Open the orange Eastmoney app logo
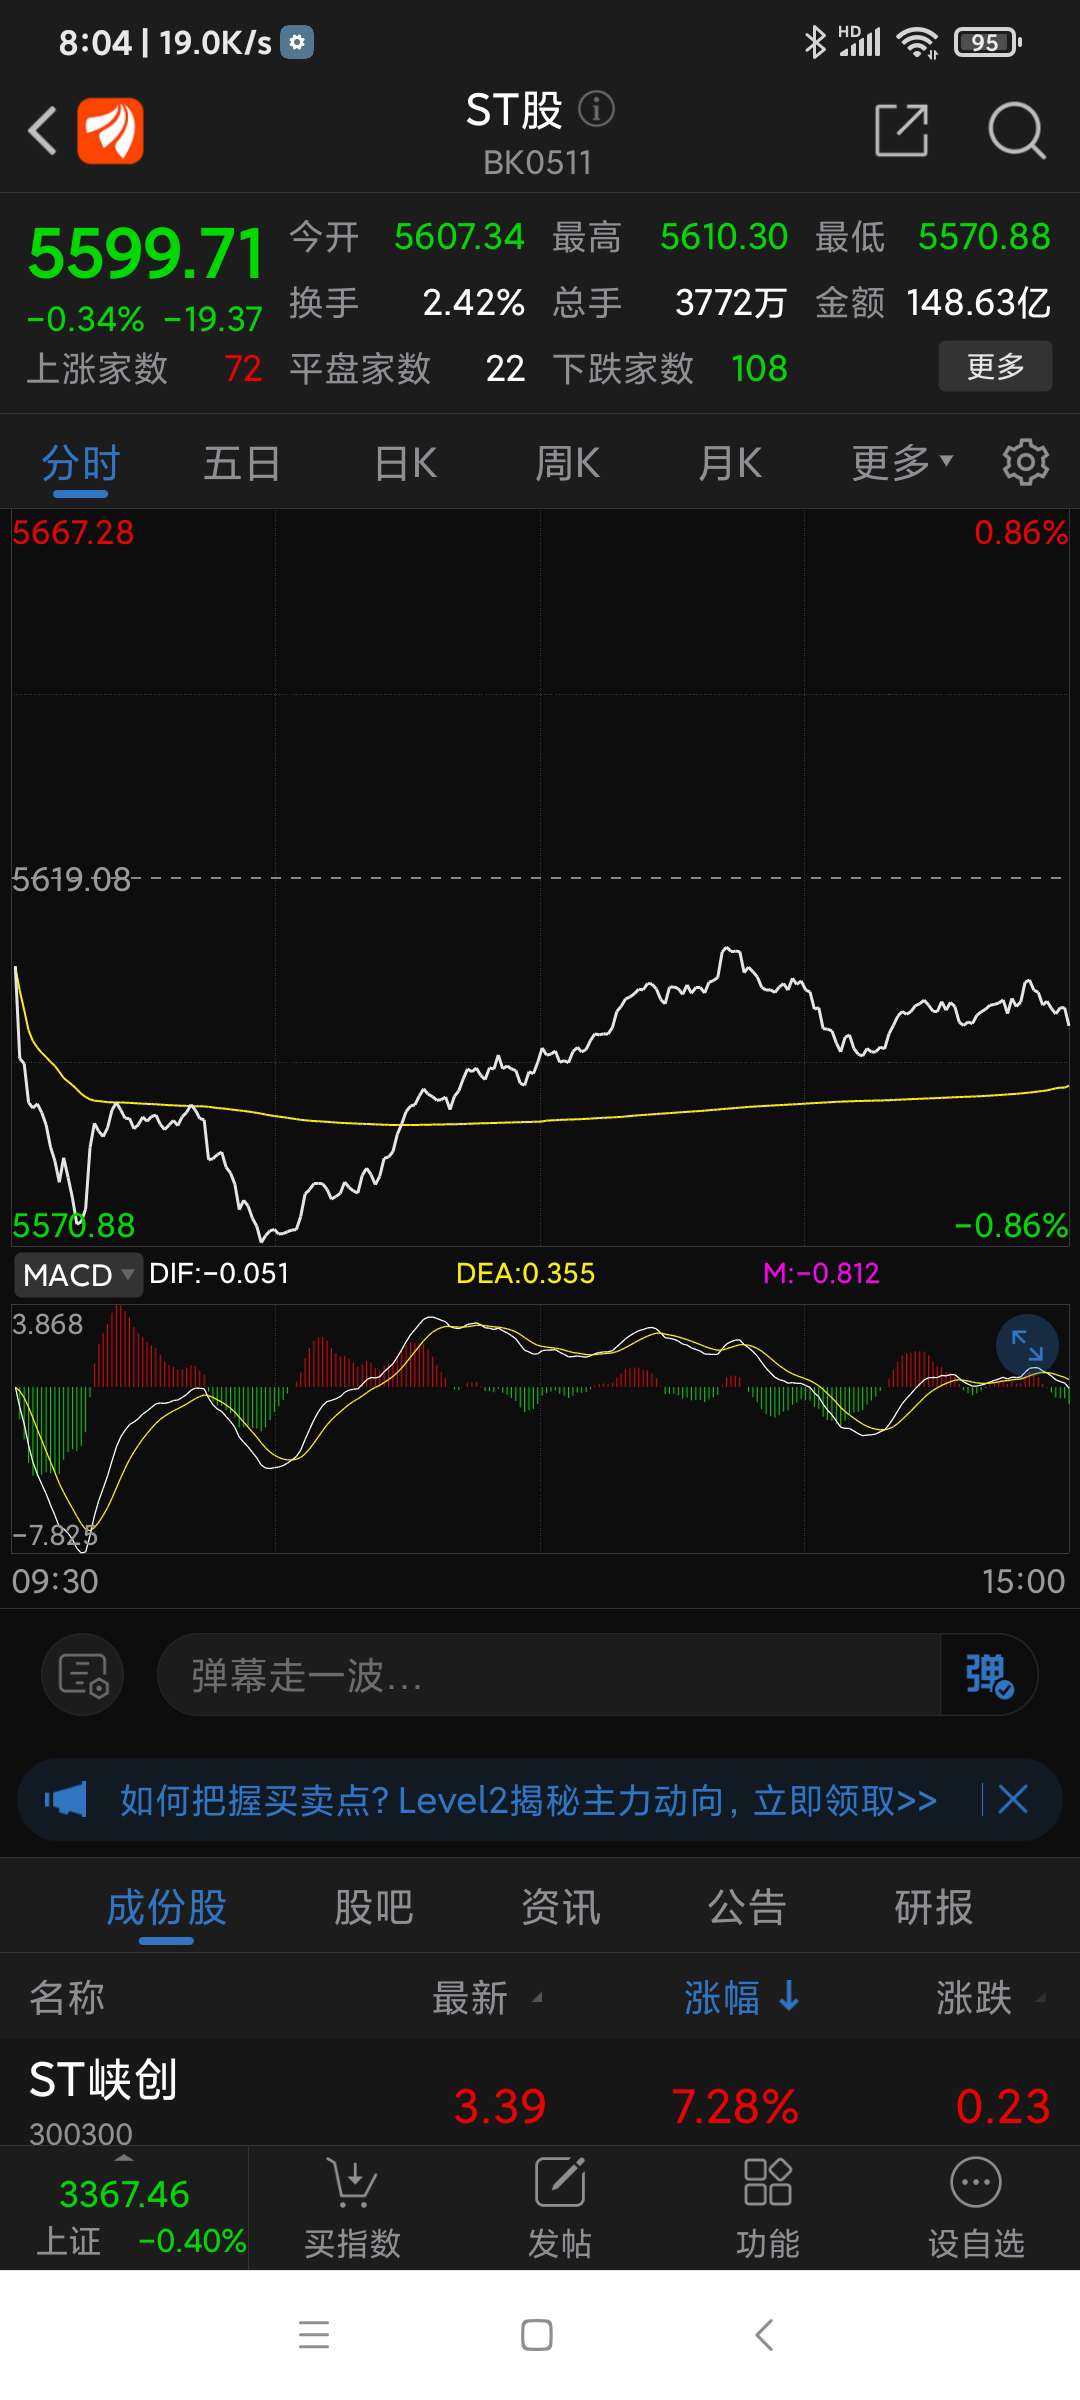The image size is (1080, 2400). 110,131
